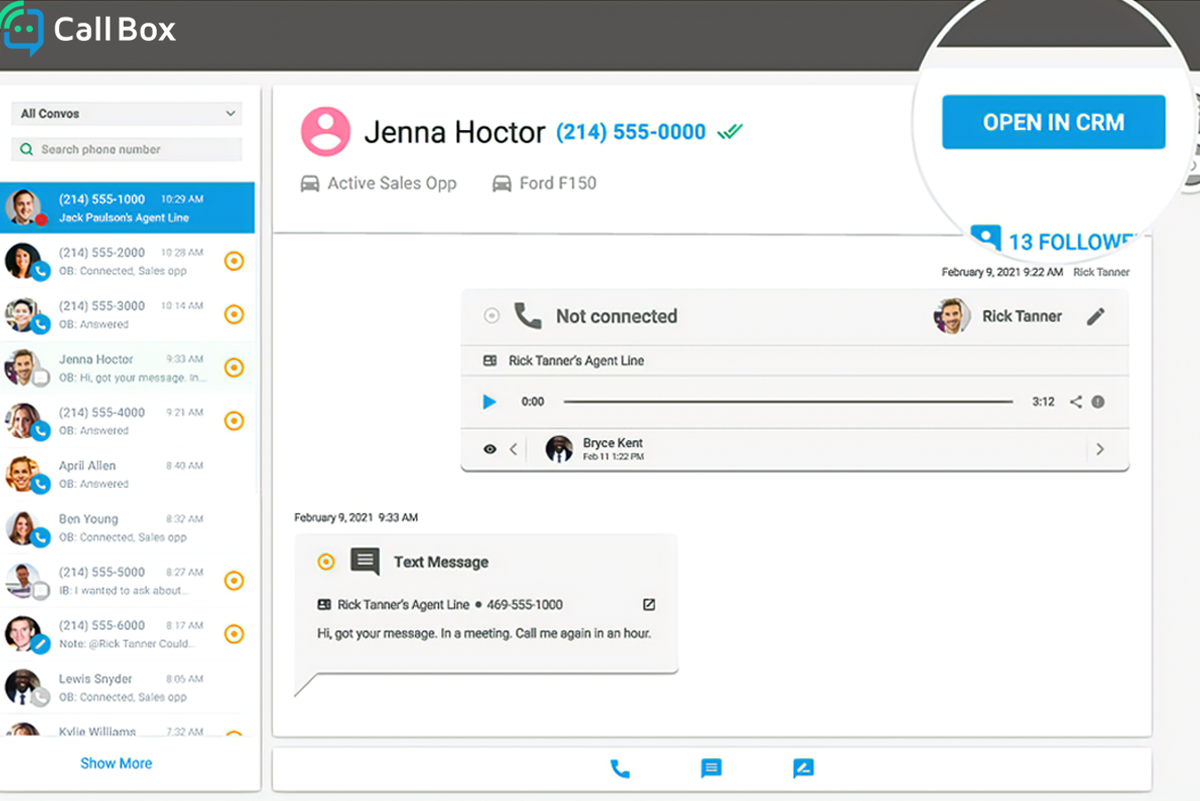Edit the call with the pencil icon
The height and width of the screenshot is (801, 1200).
1096,316
